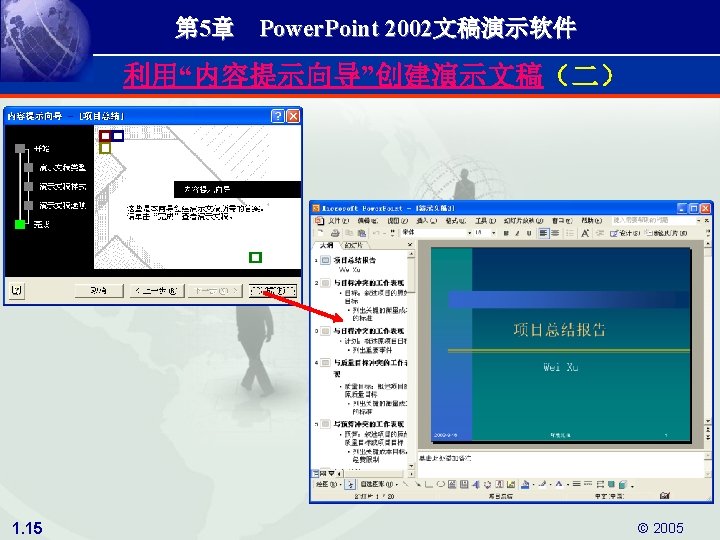
Task: Close the outline pane with its X
Action: tap(410, 245)
